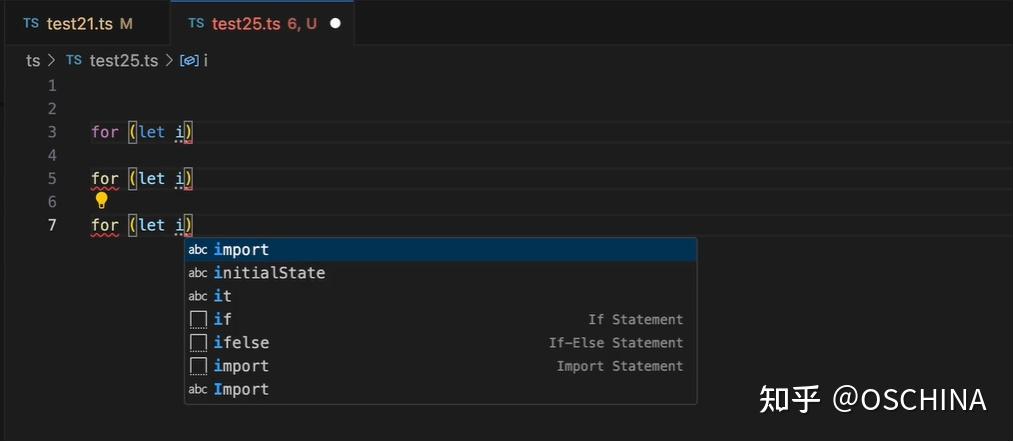Image resolution: width=1014 pixels, height=442 pixels.
Task: Click the abc icon beside 'initialState' suggestion
Action: (198, 273)
